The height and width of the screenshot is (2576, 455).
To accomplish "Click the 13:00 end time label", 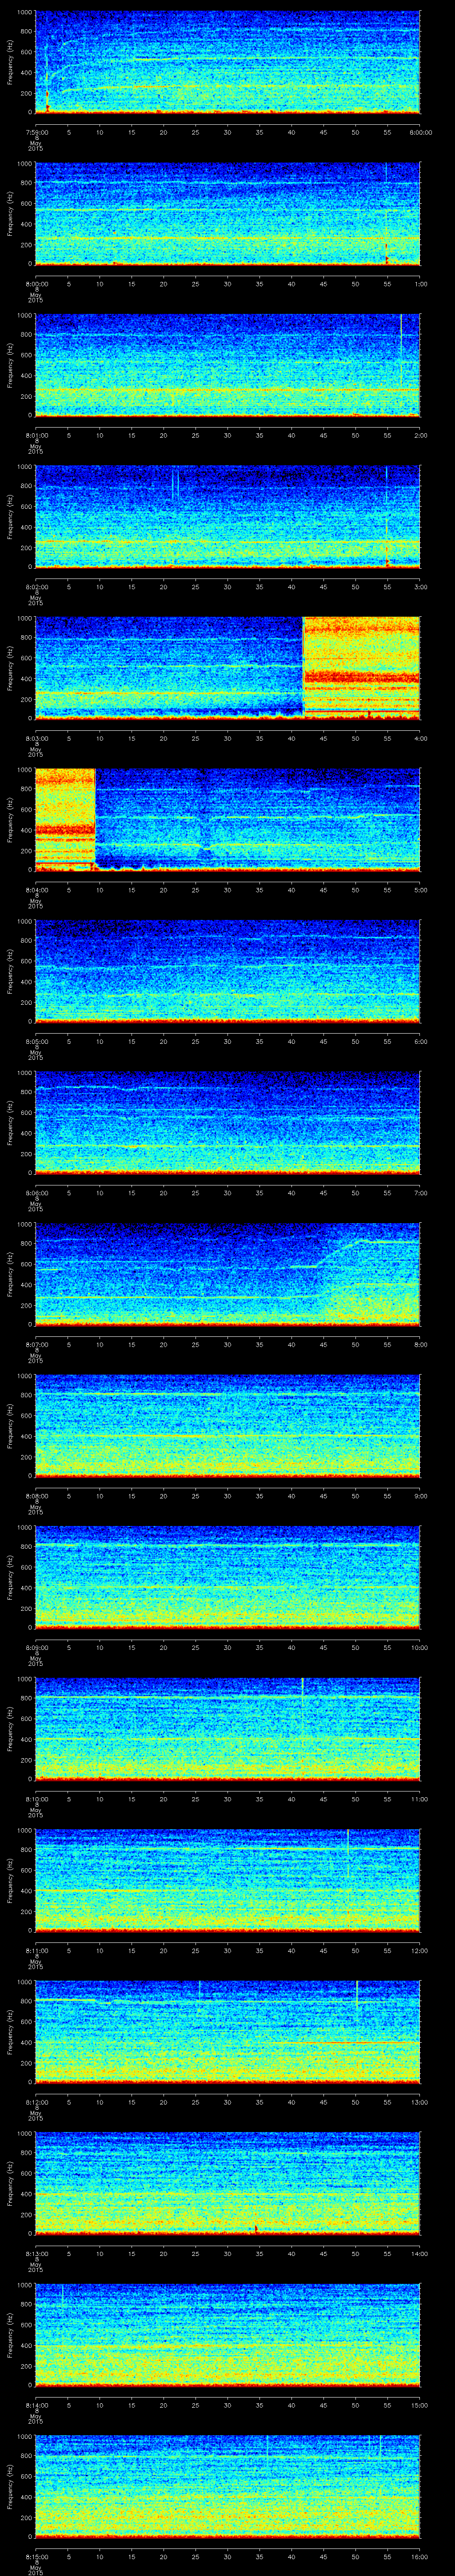I will (x=420, y=2103).
